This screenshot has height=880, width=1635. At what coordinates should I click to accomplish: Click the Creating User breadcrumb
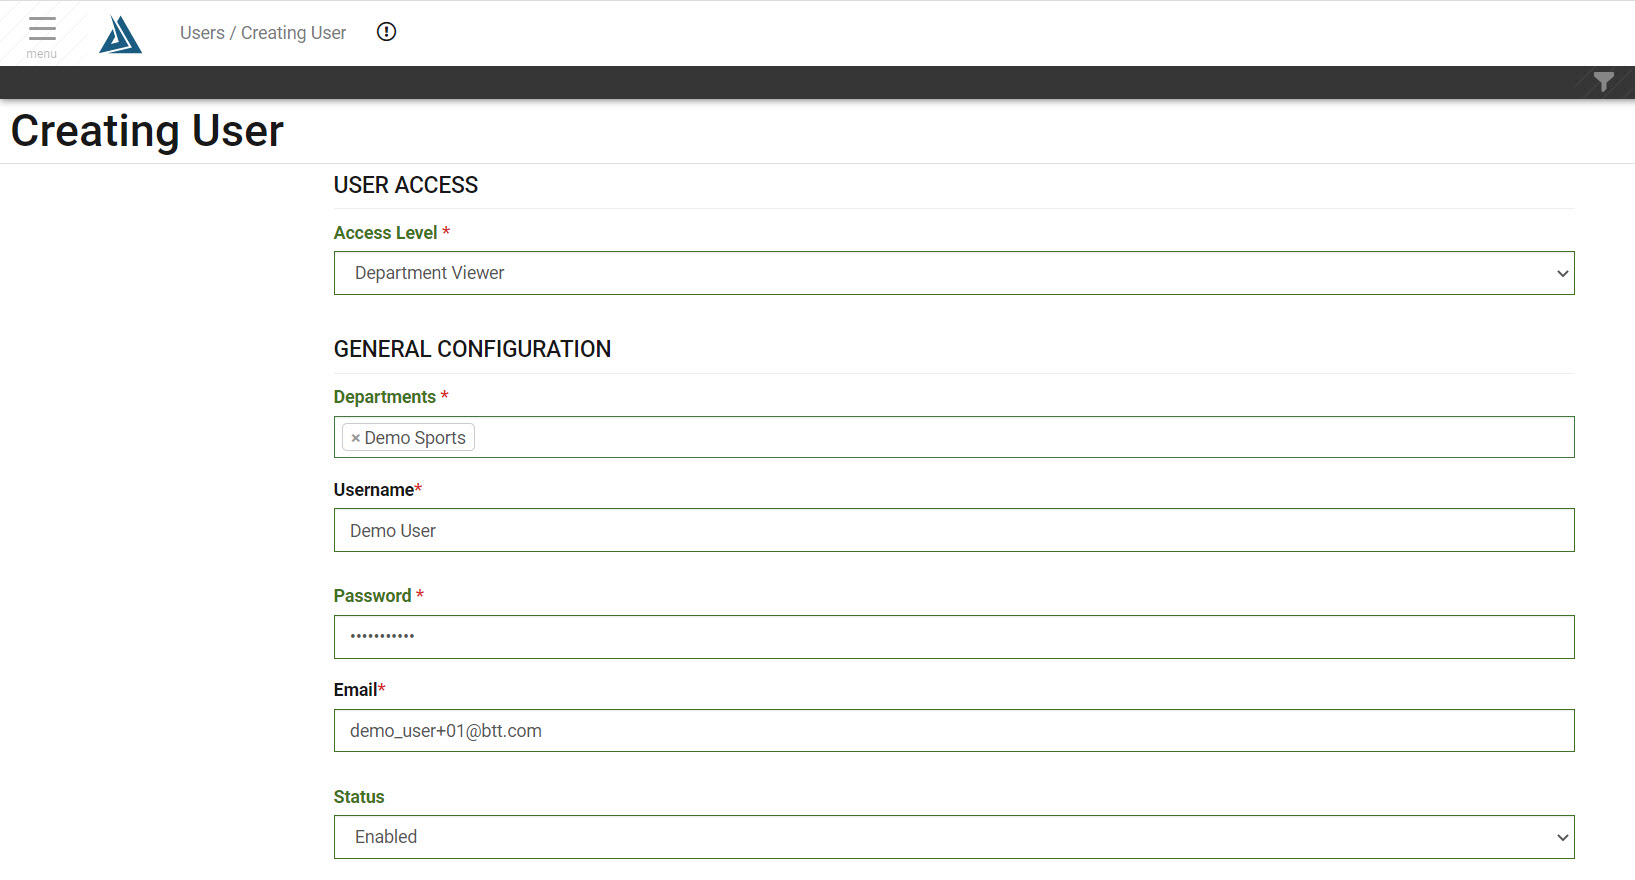(293, 33)
